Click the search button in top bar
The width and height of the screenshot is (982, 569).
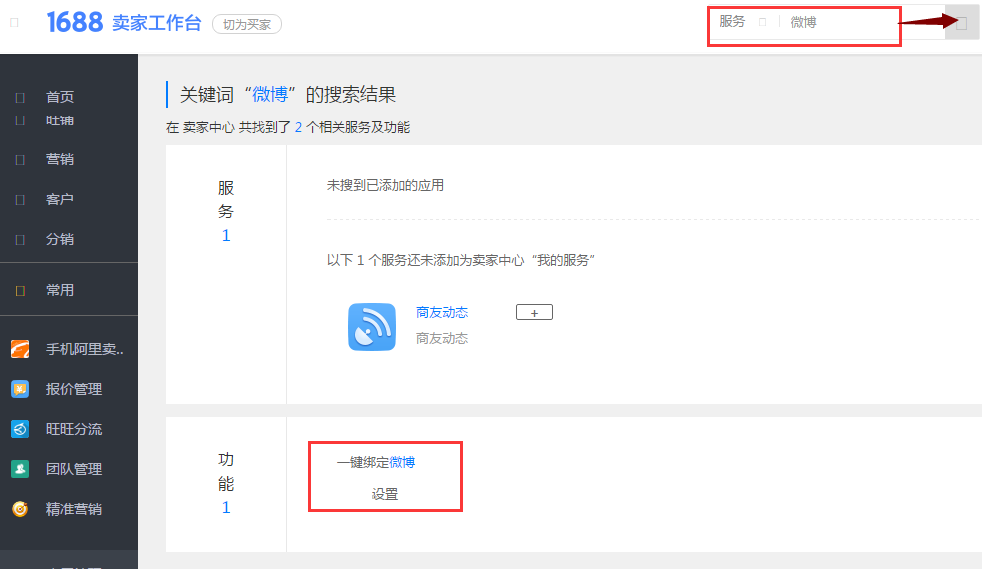click(x=962, y=23)
